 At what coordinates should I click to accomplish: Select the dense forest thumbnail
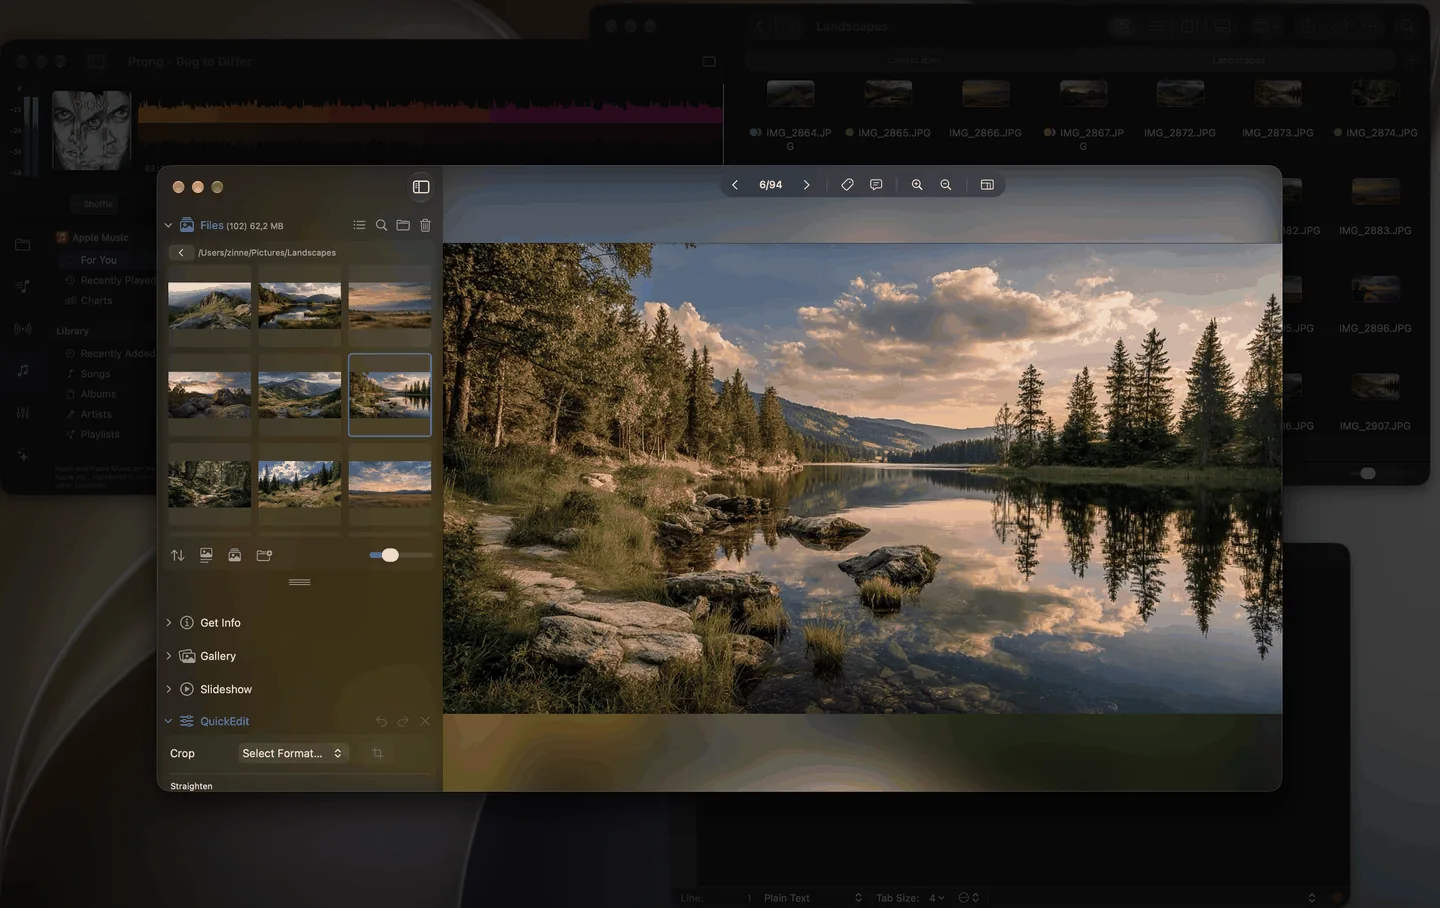point(209,484)
